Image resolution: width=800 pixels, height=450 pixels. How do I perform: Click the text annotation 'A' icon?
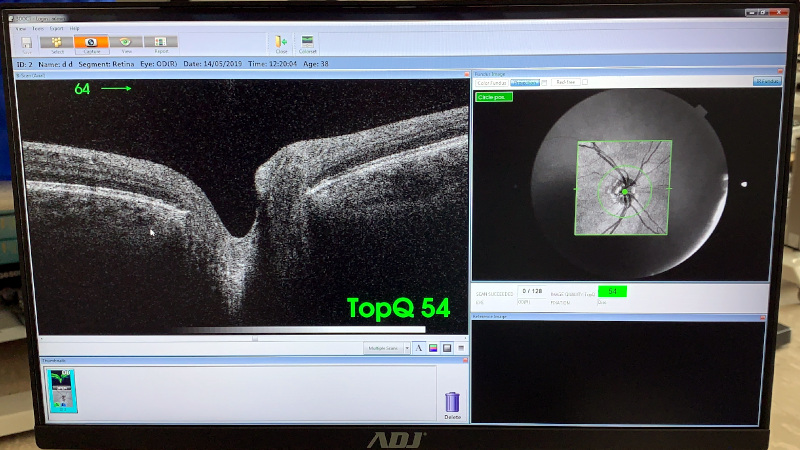coord(419,348)
